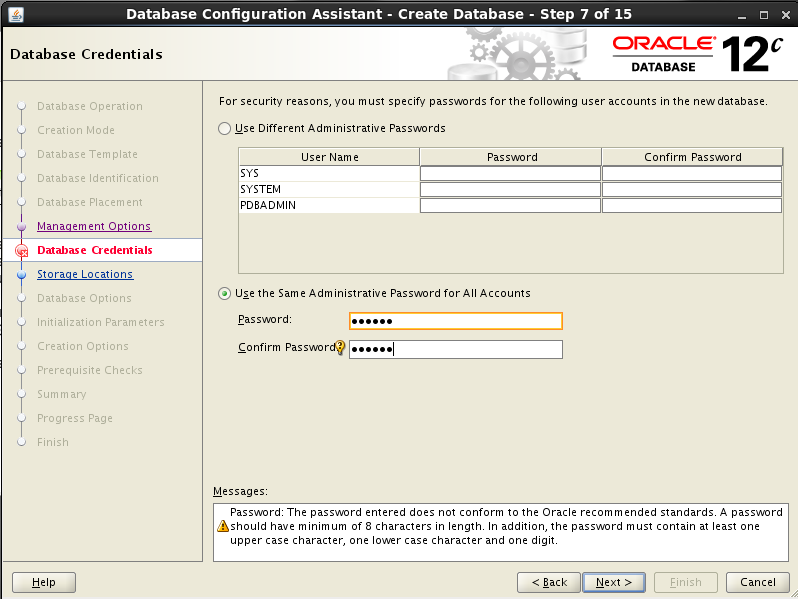
Task: Click the Messages label
Action: pyautogui.click(x=240, y=491)
